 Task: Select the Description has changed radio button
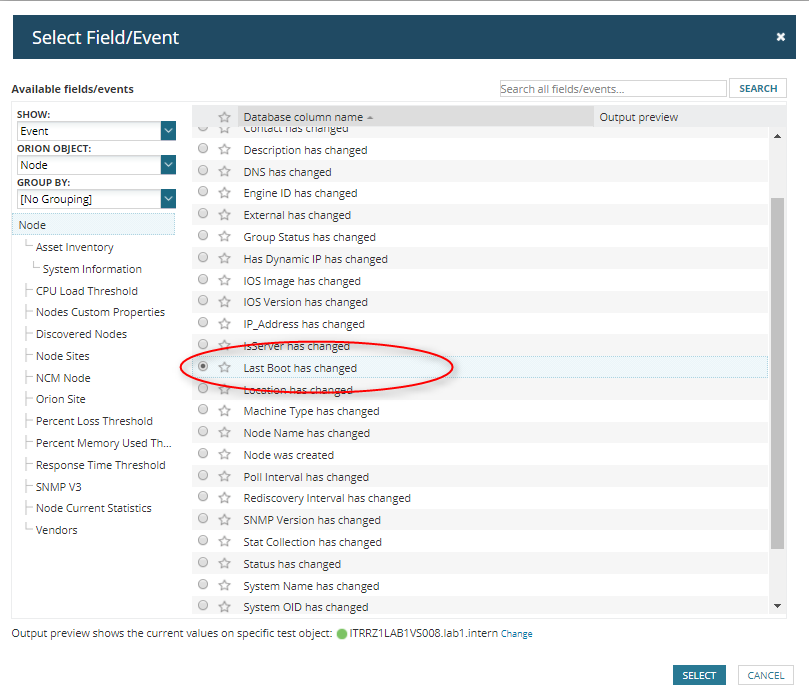(x=203, y=149)
